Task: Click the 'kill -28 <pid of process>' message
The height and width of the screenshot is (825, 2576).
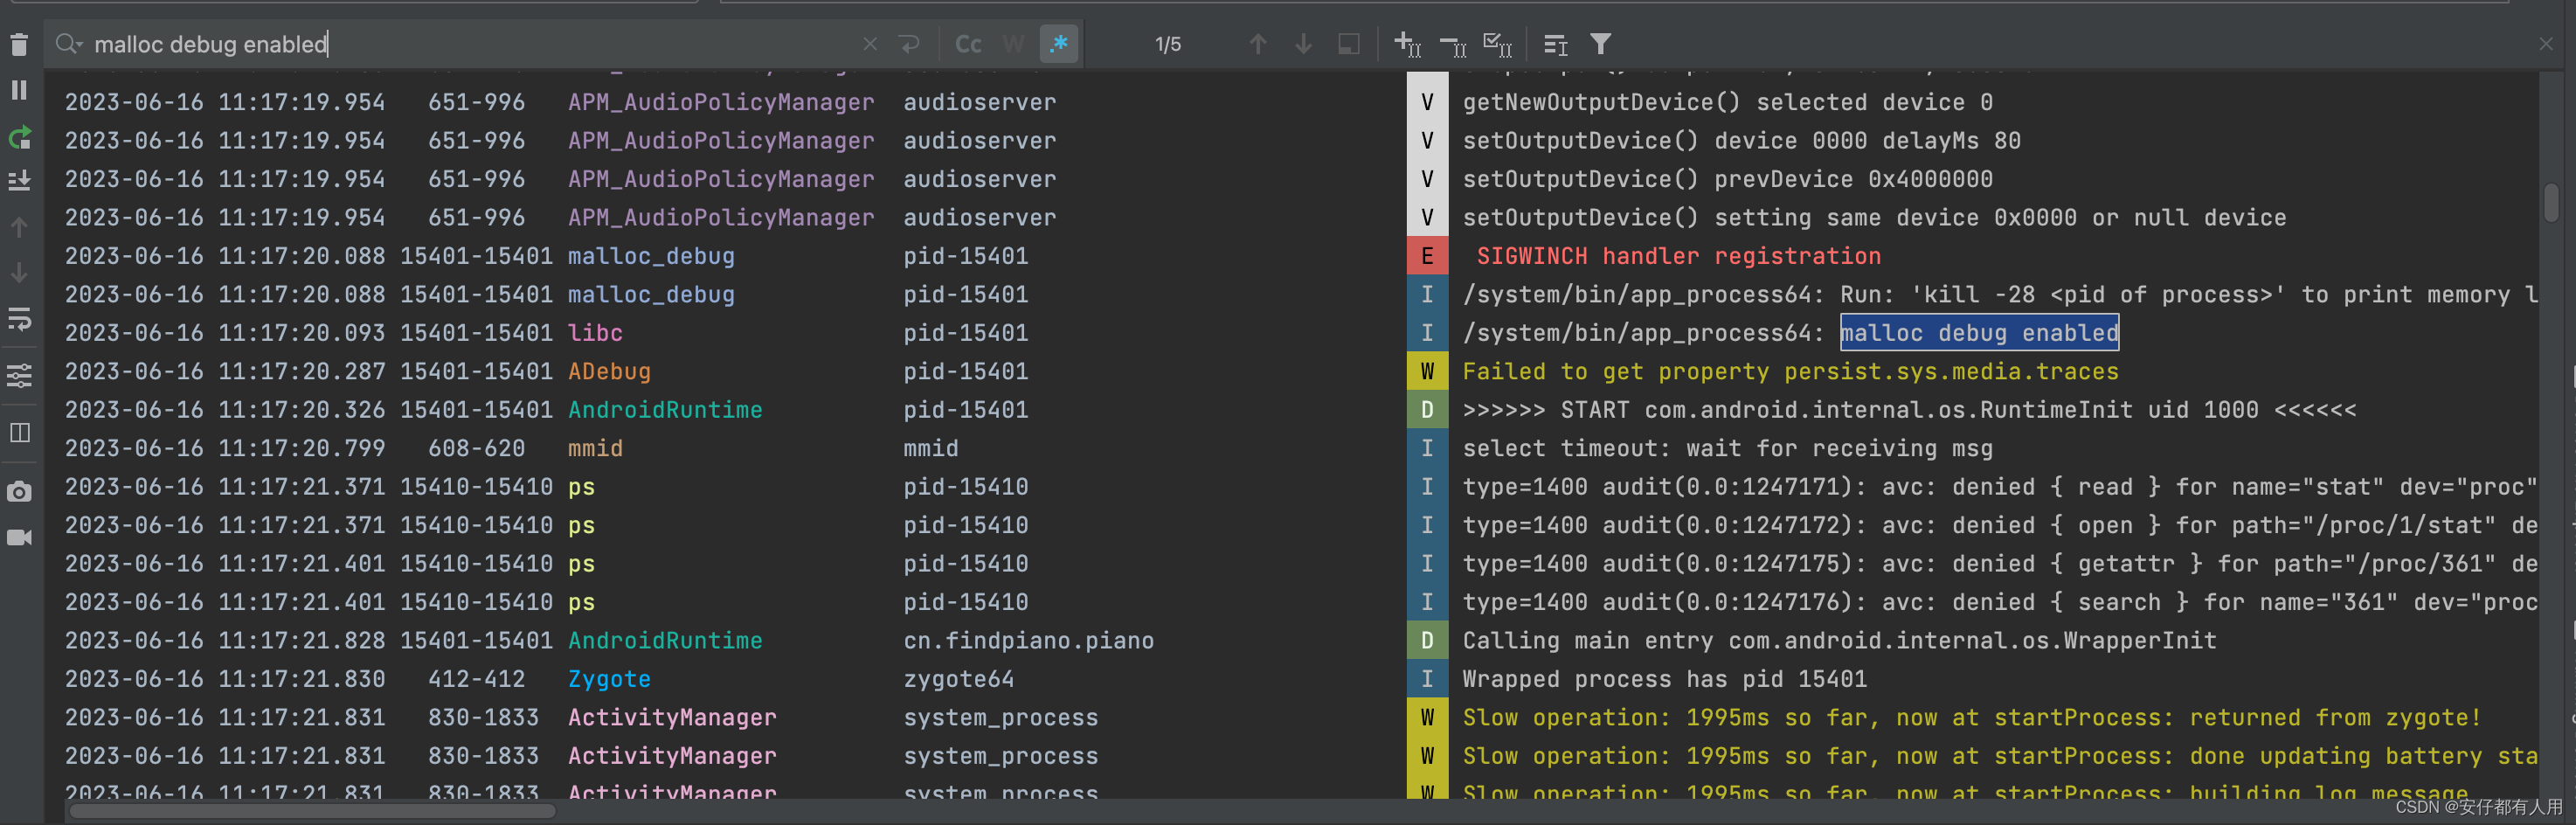Action: 2000,294
